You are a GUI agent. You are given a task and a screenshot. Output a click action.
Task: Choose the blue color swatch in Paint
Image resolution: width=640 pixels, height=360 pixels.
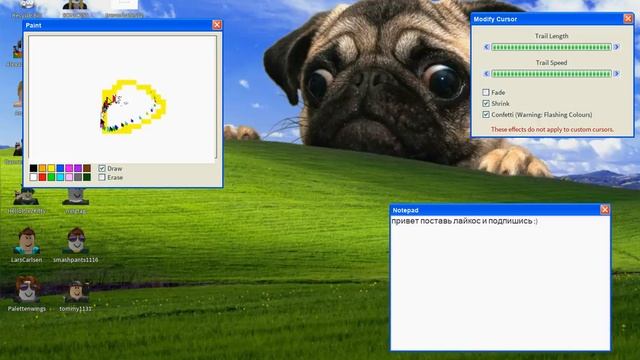60,168
